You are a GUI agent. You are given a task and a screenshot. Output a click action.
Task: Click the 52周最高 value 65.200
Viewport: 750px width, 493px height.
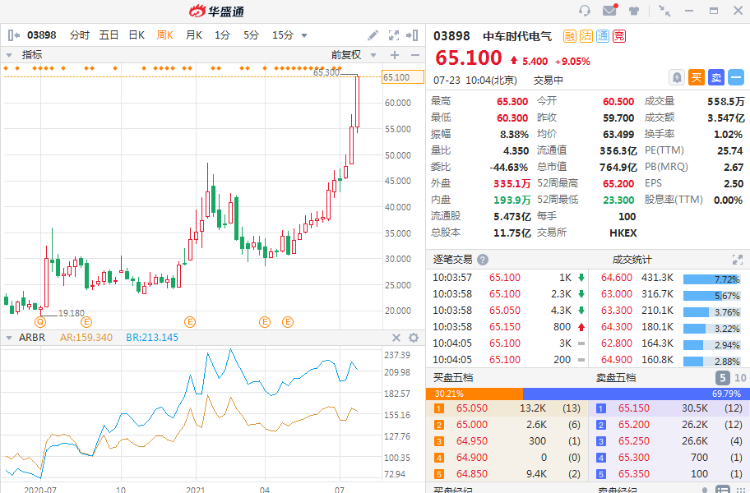(x=618, y=184)
